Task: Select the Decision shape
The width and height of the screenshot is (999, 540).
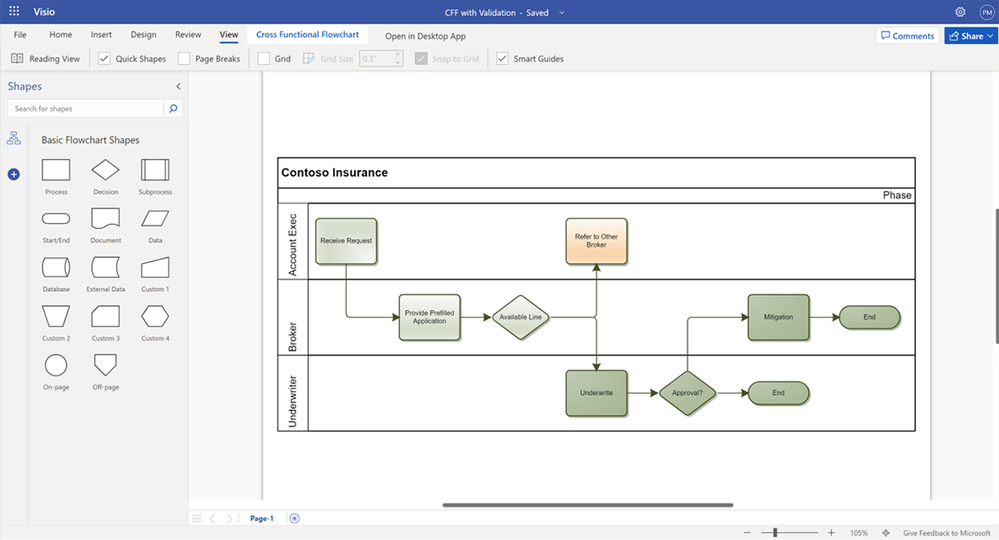Action: [105, 170]
